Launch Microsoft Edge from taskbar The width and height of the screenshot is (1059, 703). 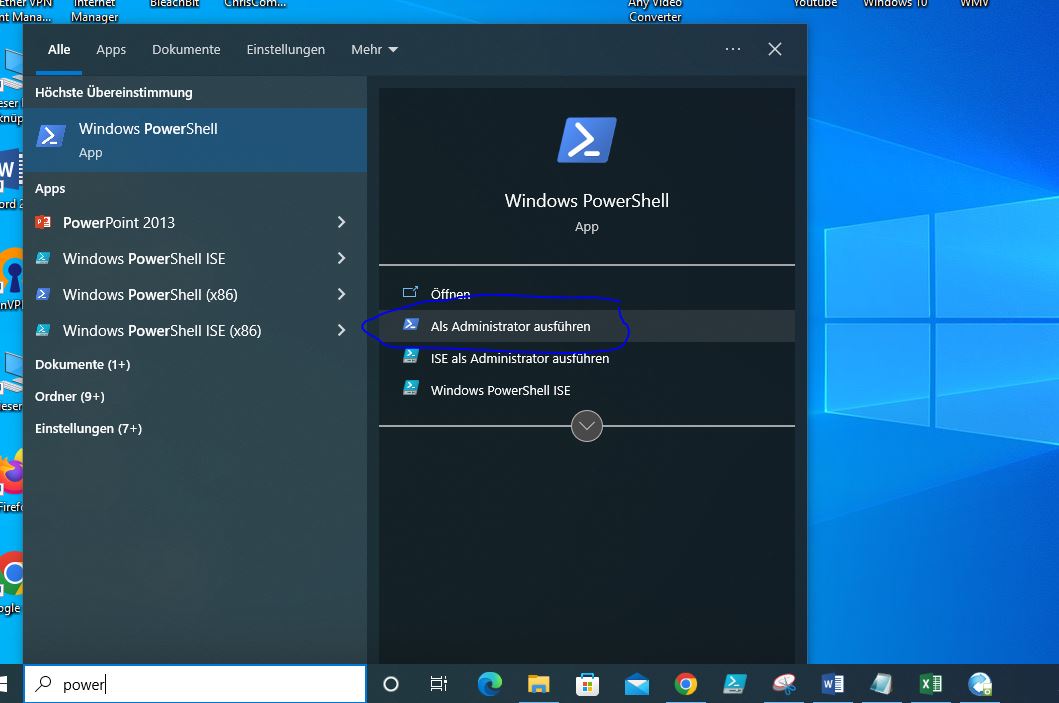point(490,684)
